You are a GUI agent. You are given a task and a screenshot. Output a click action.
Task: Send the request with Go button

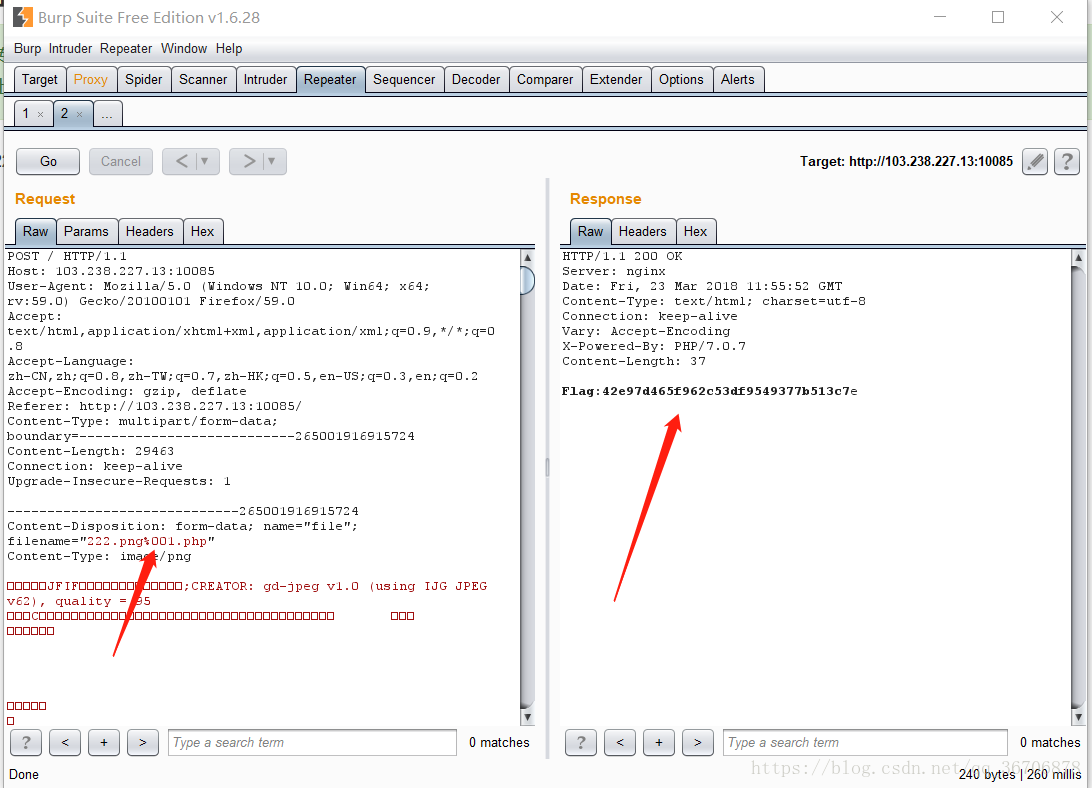tap(48, 162)
